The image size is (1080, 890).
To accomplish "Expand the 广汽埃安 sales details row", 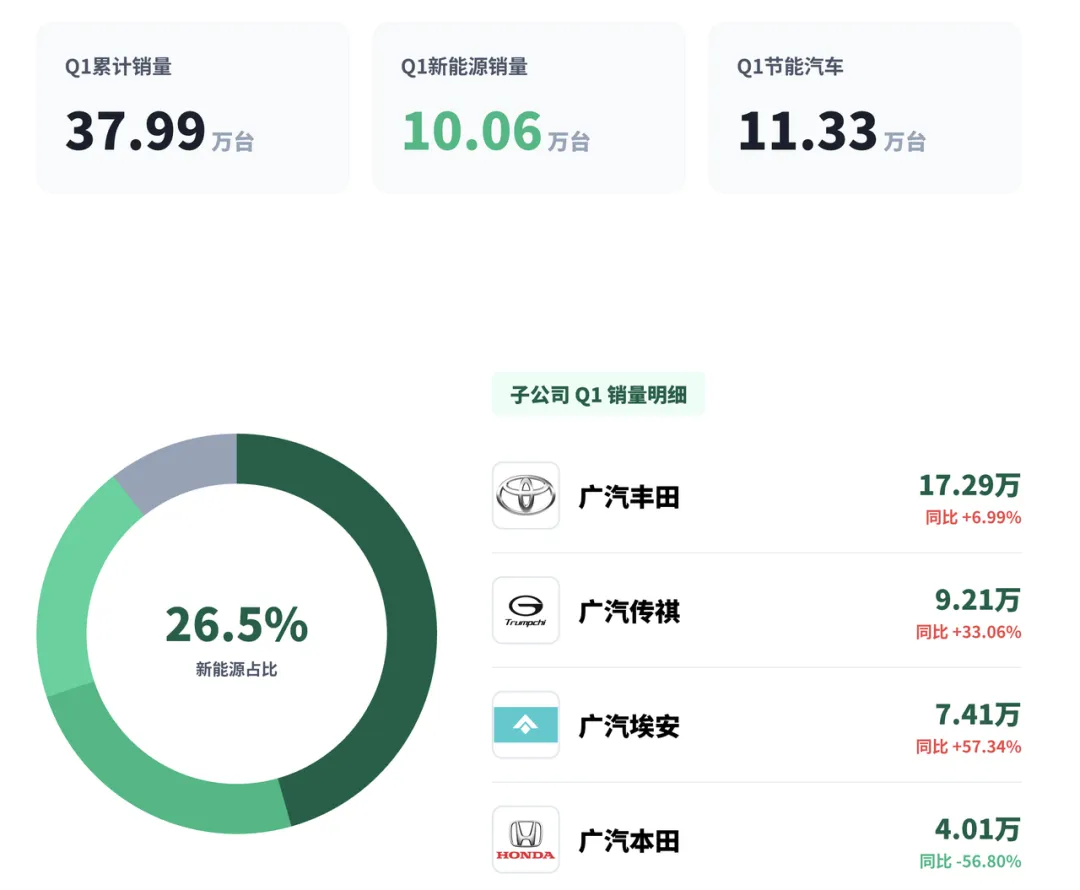I will 755,725.
